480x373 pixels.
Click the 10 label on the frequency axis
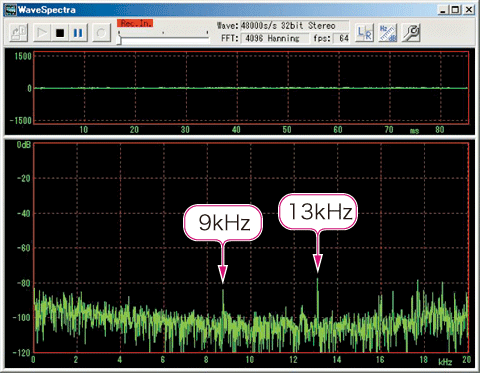[250, 360]
